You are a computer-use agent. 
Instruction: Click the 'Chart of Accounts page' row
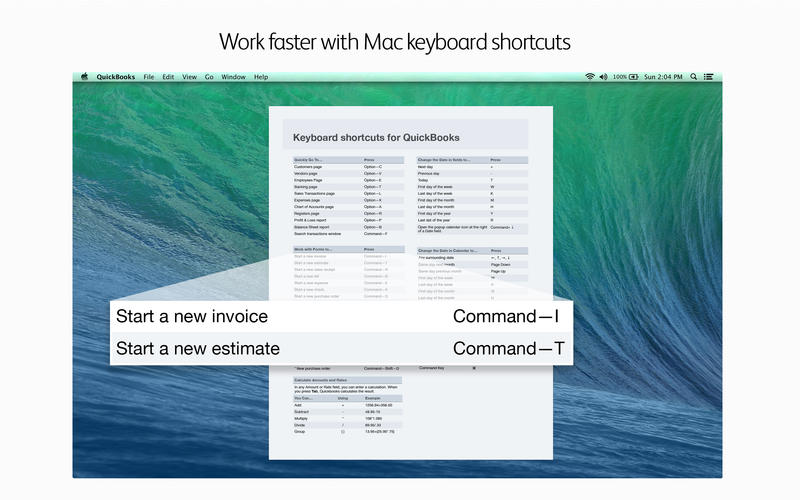pyautogui.click(x=348, y=207)
